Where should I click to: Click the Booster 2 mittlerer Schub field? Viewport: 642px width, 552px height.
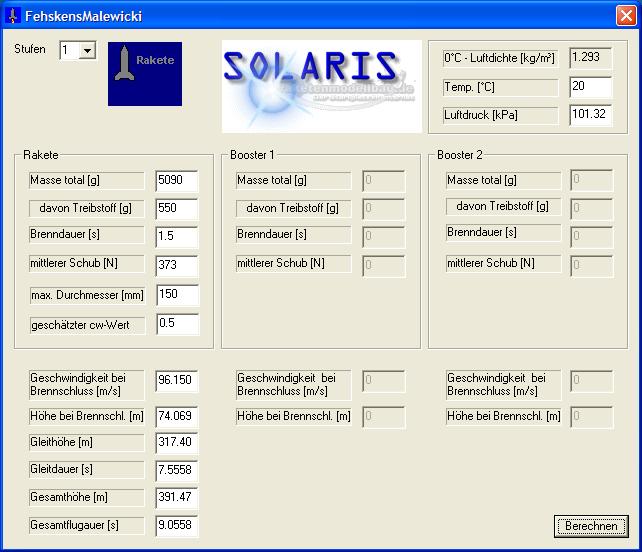point(592,265)
